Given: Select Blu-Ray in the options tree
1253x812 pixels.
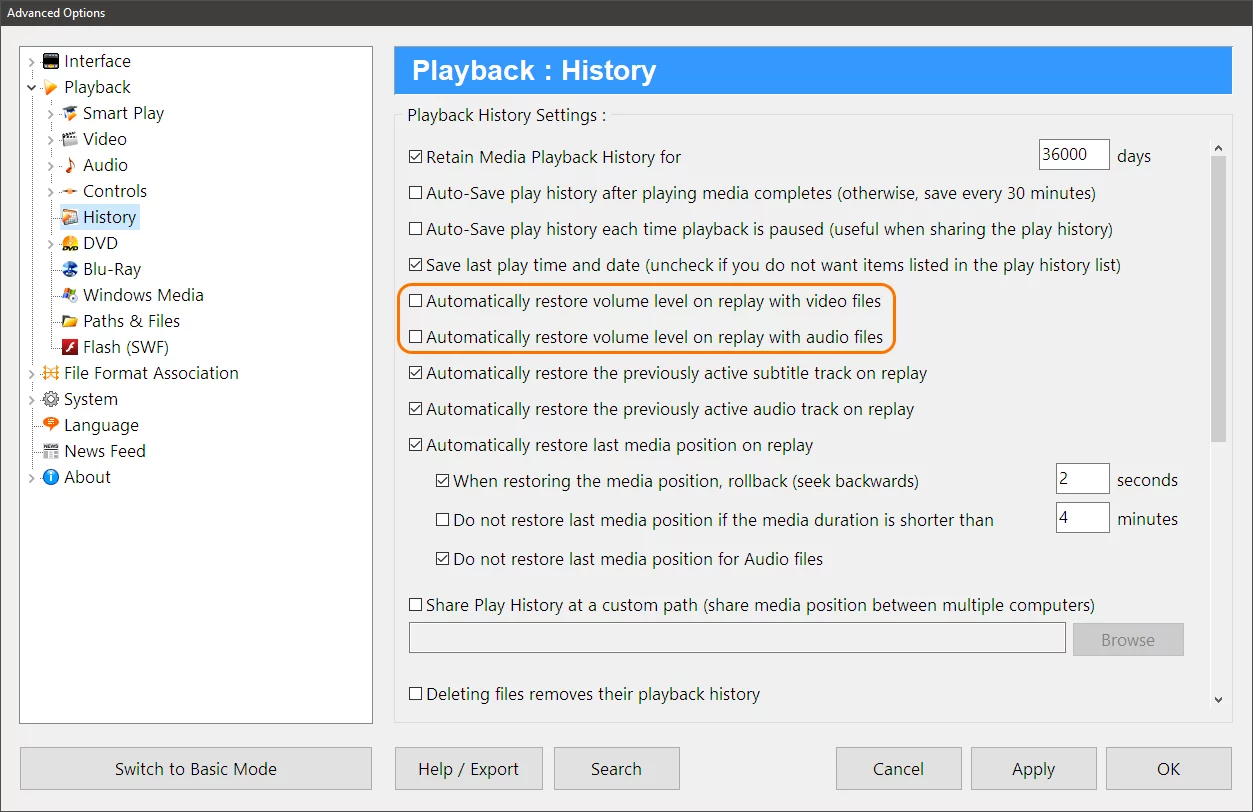Looking at the screenshot, I should pos(112,269).
